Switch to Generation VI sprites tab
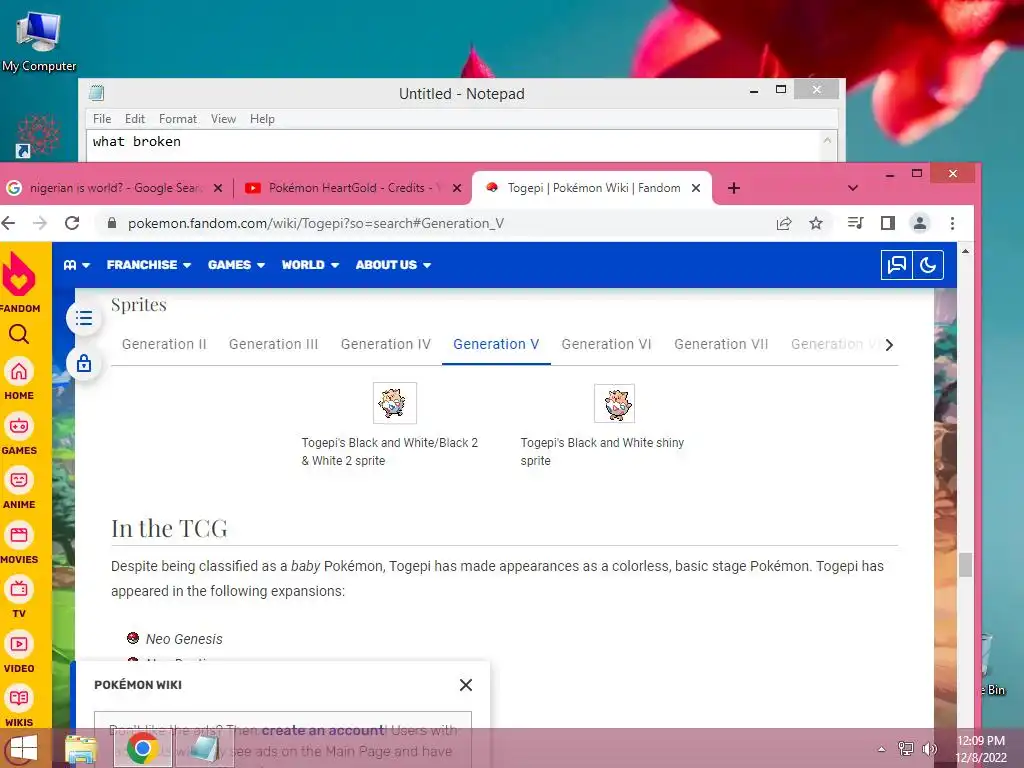 [607, 344]
